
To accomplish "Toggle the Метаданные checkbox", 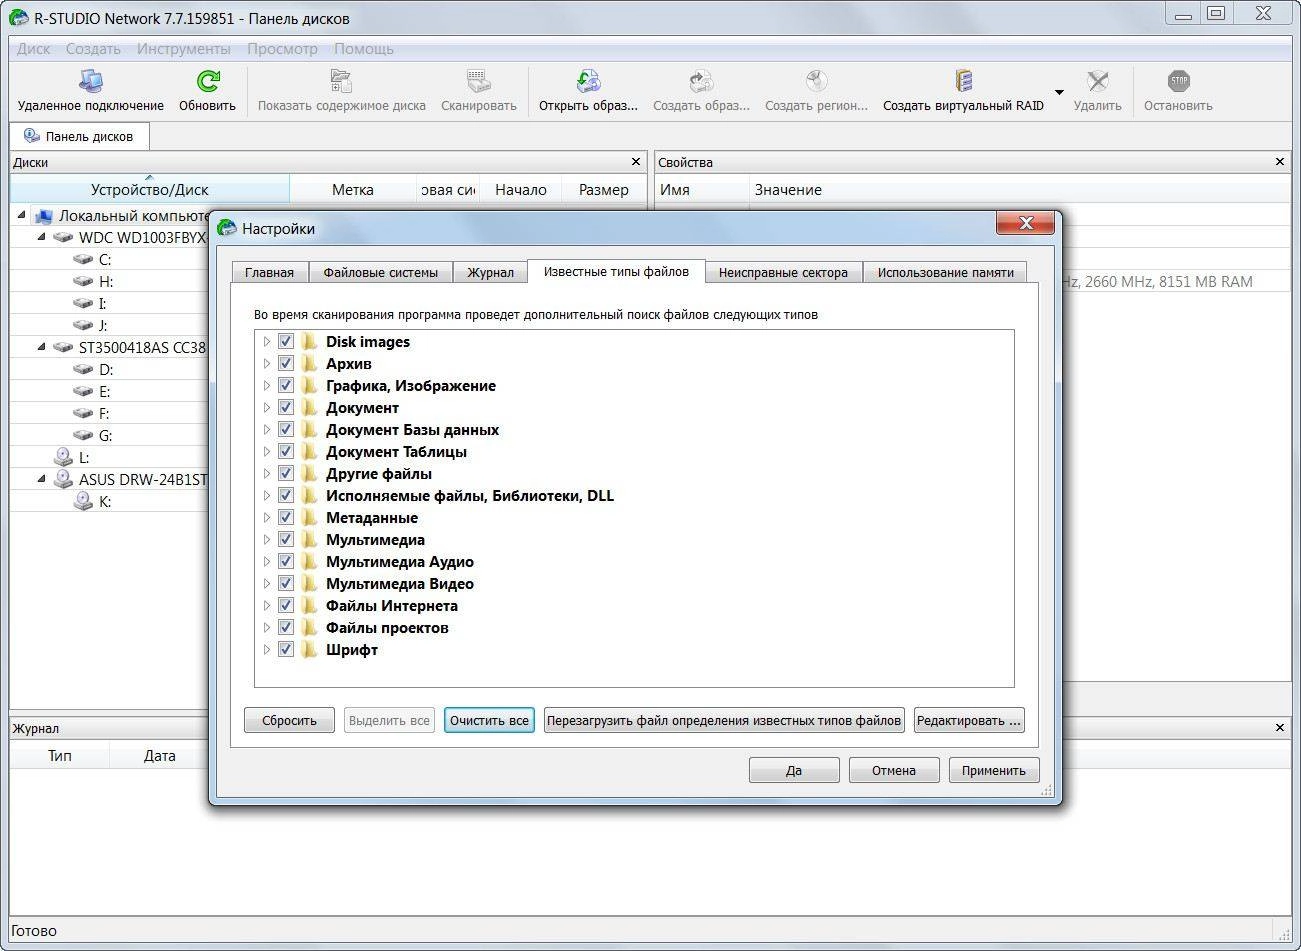I will pos(286,518).
